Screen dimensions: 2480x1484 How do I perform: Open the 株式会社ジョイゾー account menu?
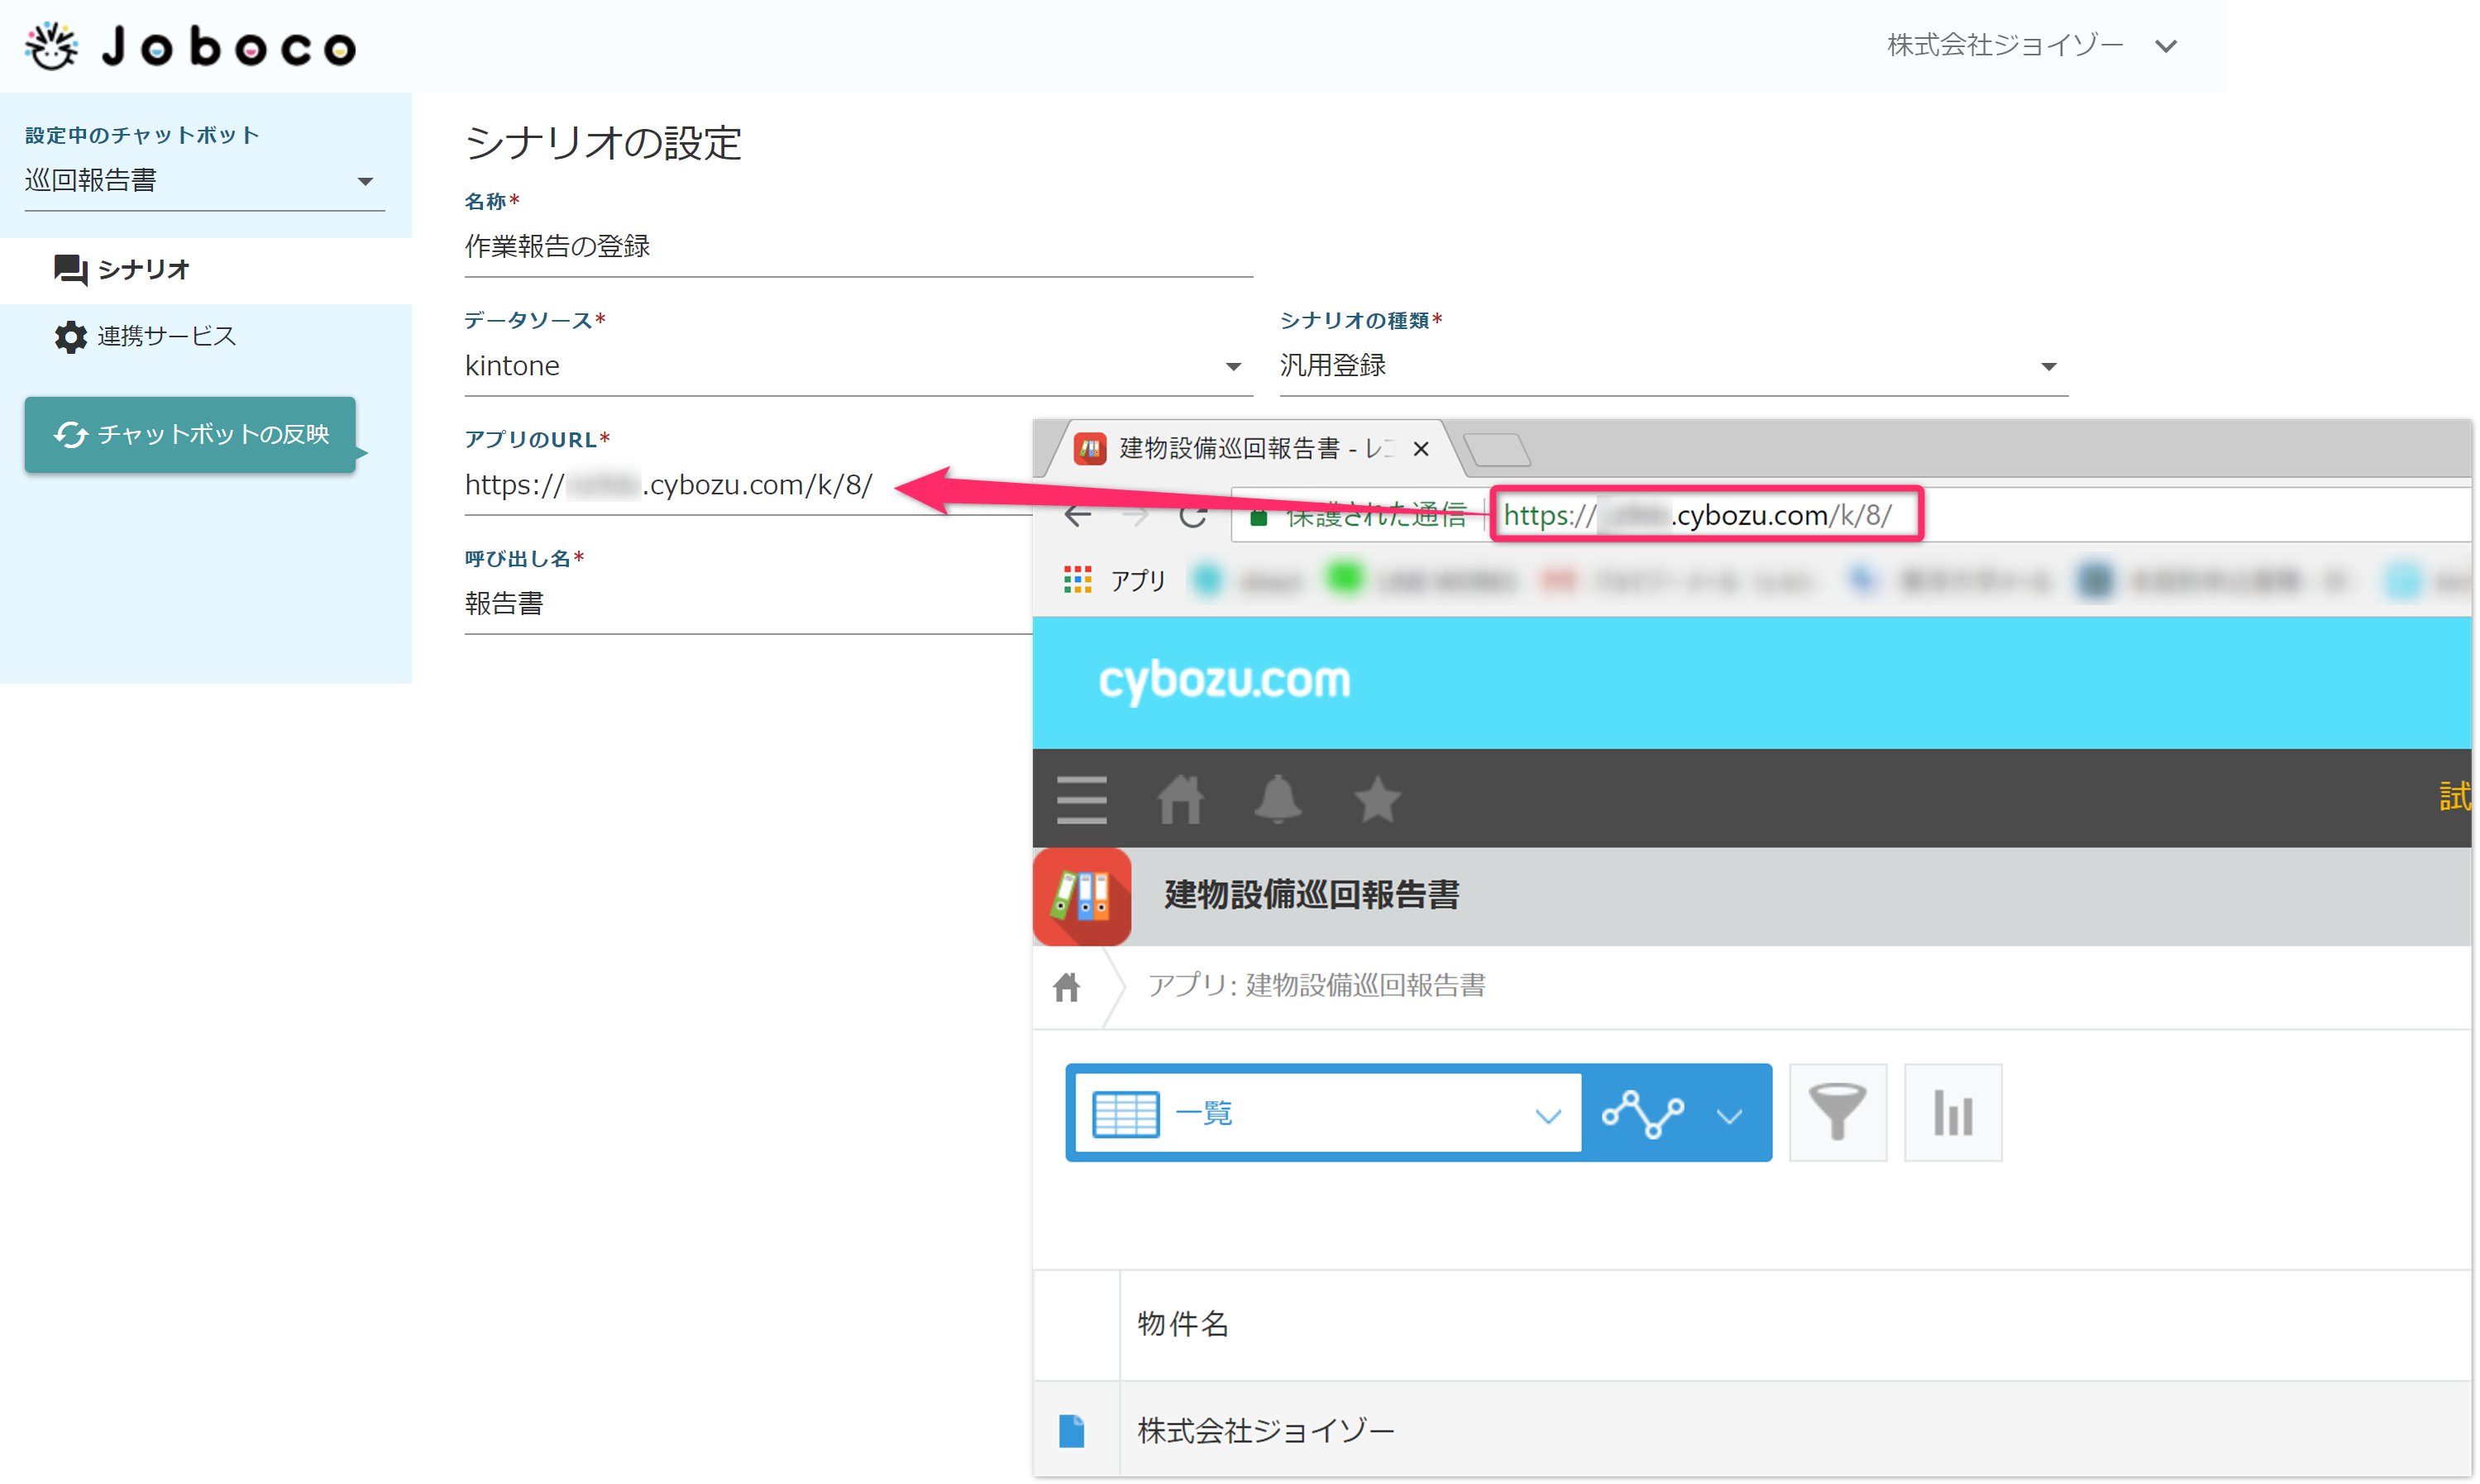2030,46
